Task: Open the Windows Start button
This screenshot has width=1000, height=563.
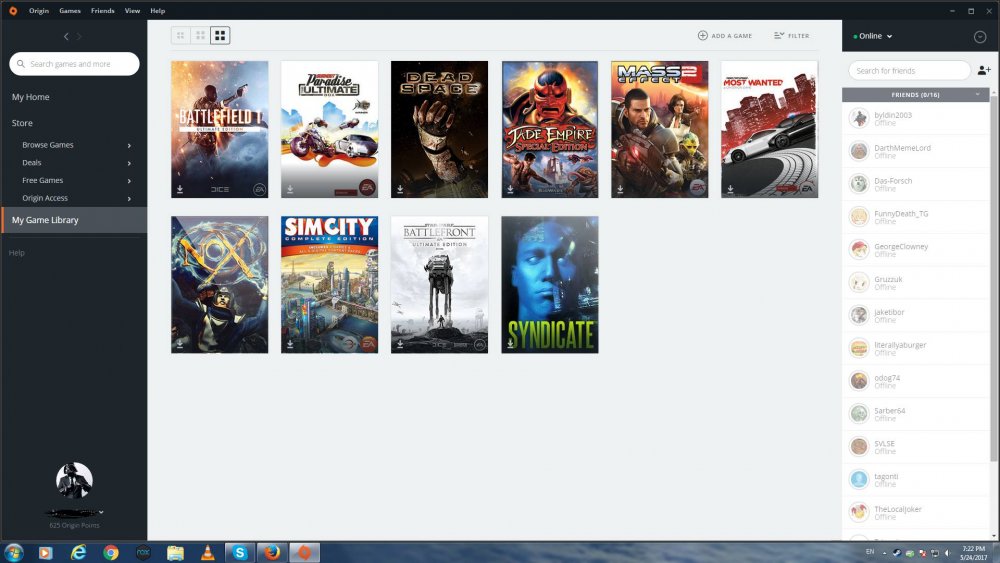Action: [13, 552]
